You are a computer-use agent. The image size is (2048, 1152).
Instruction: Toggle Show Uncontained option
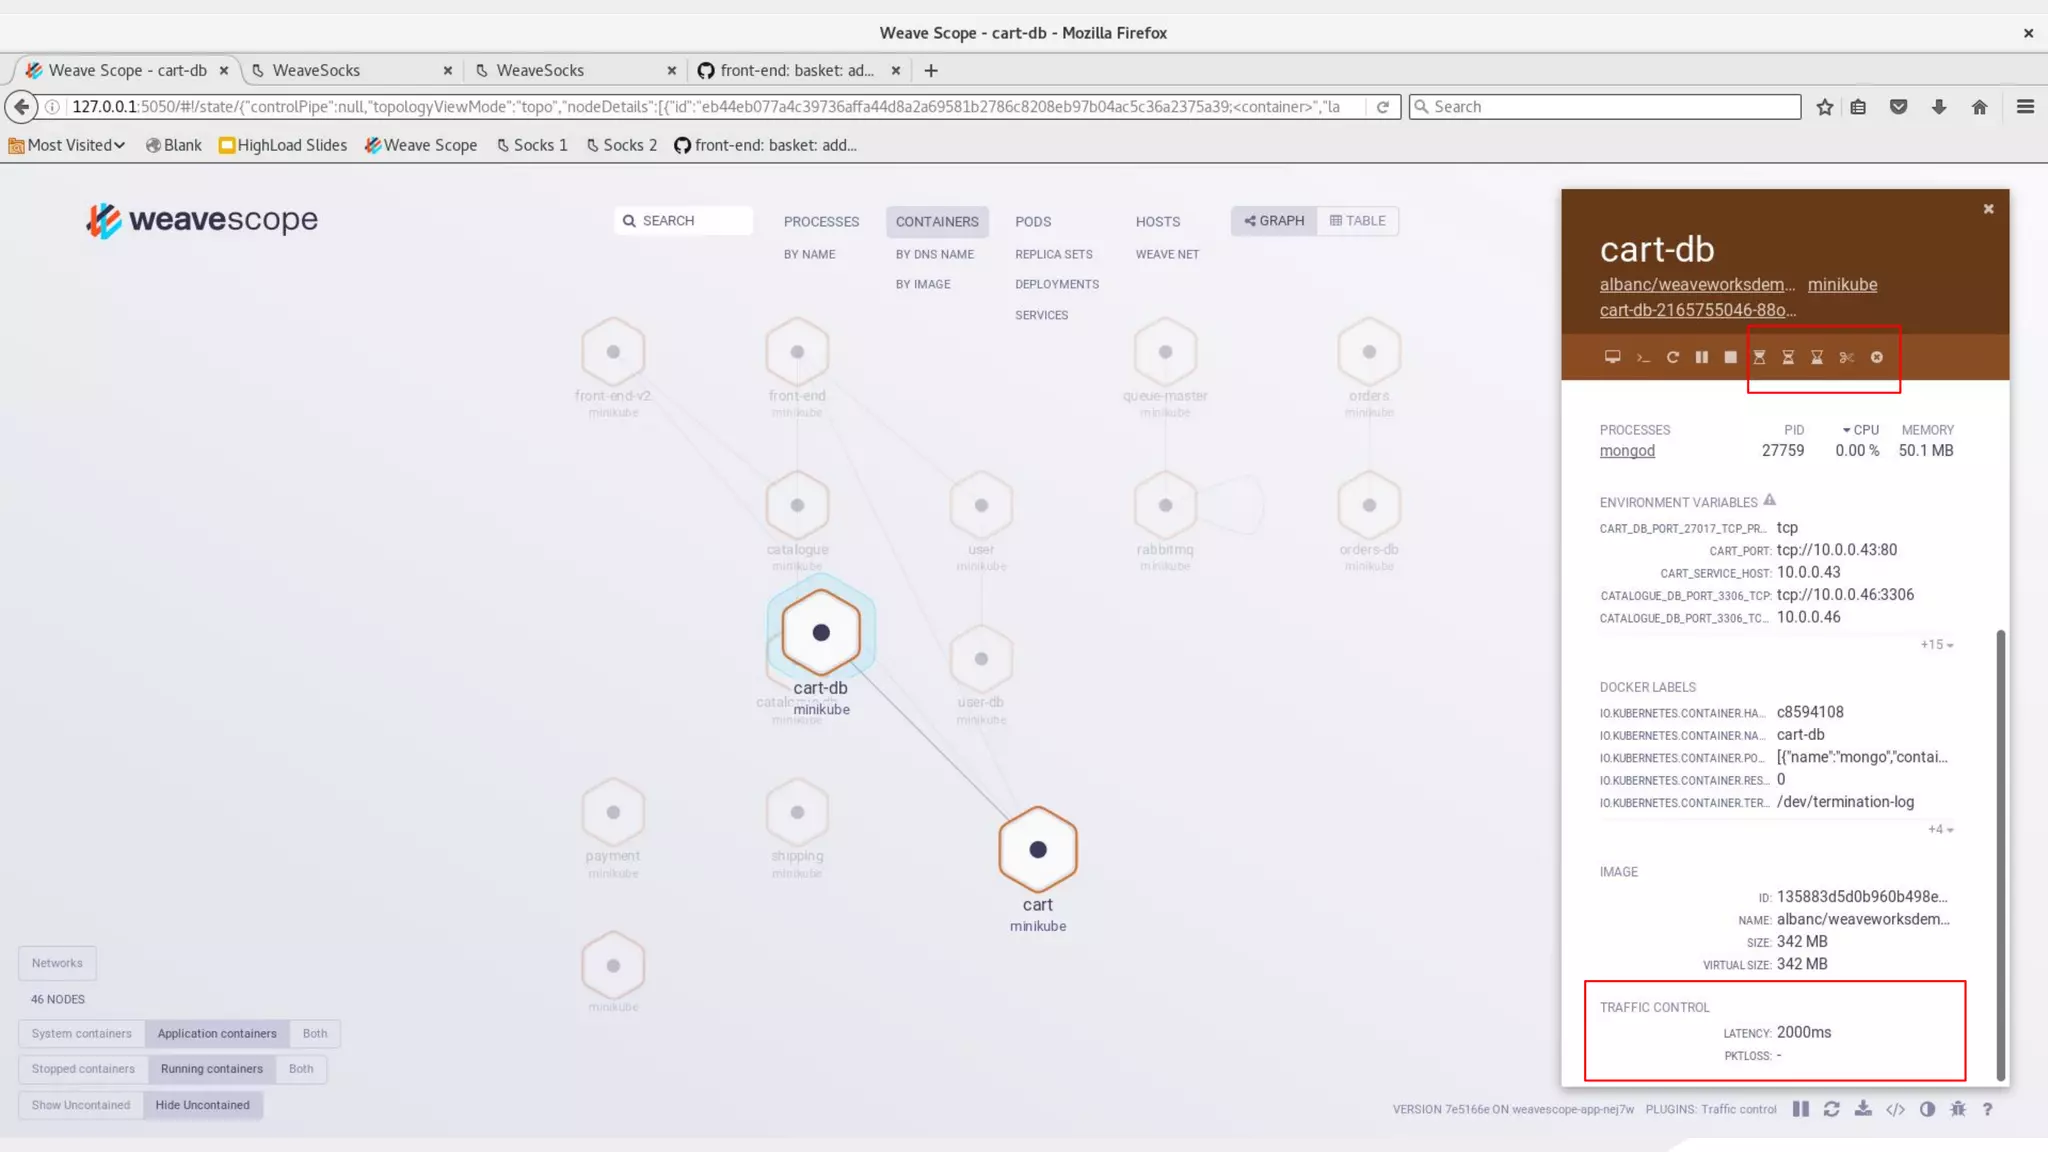coord(81,1104)
